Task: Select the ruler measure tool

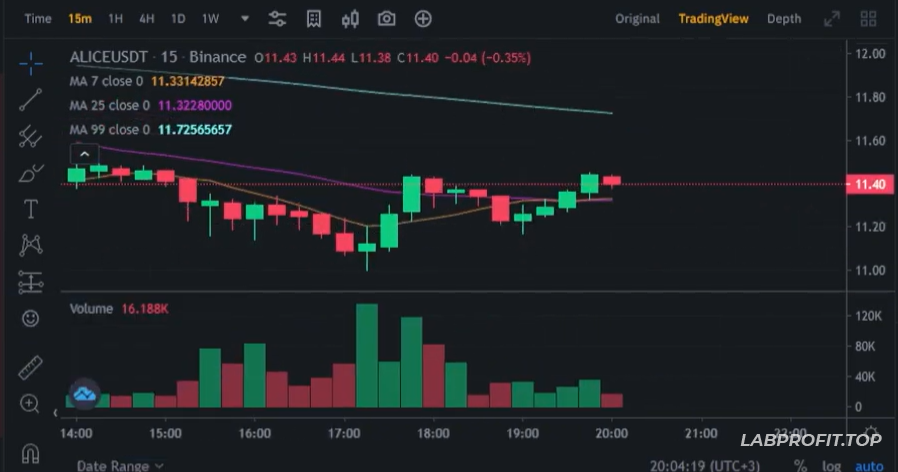Action: pyautogui.click(x=31, y=367)
